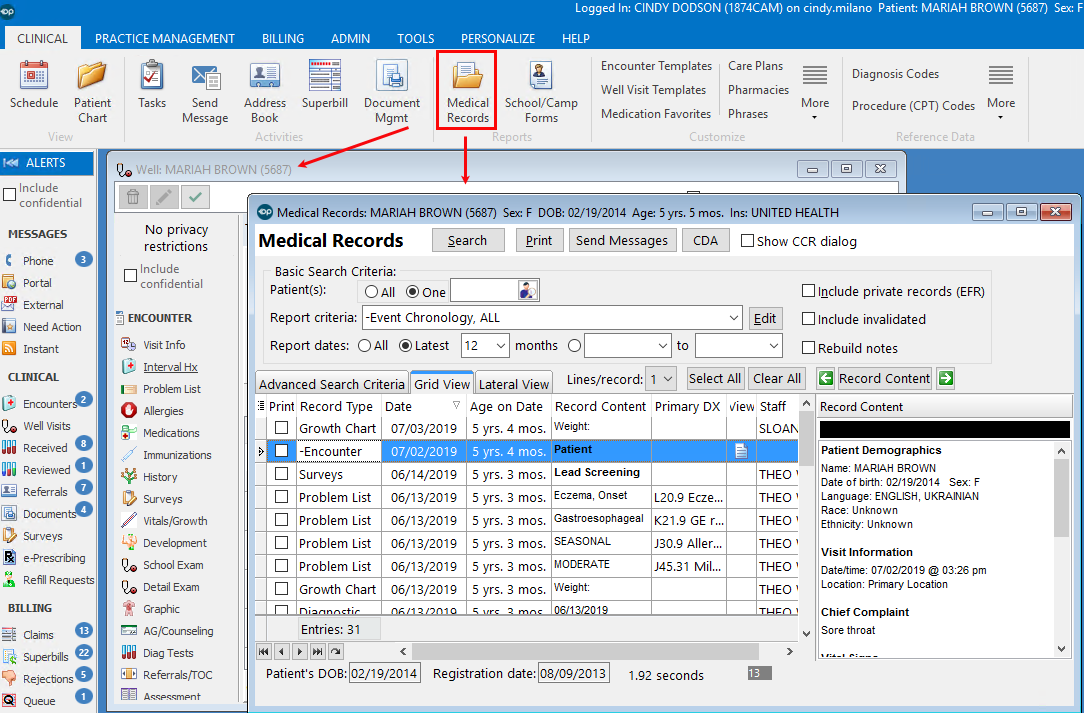Open the TOOLS ribbon tab
Screen dimensions: 1084x713
(415, 39)
